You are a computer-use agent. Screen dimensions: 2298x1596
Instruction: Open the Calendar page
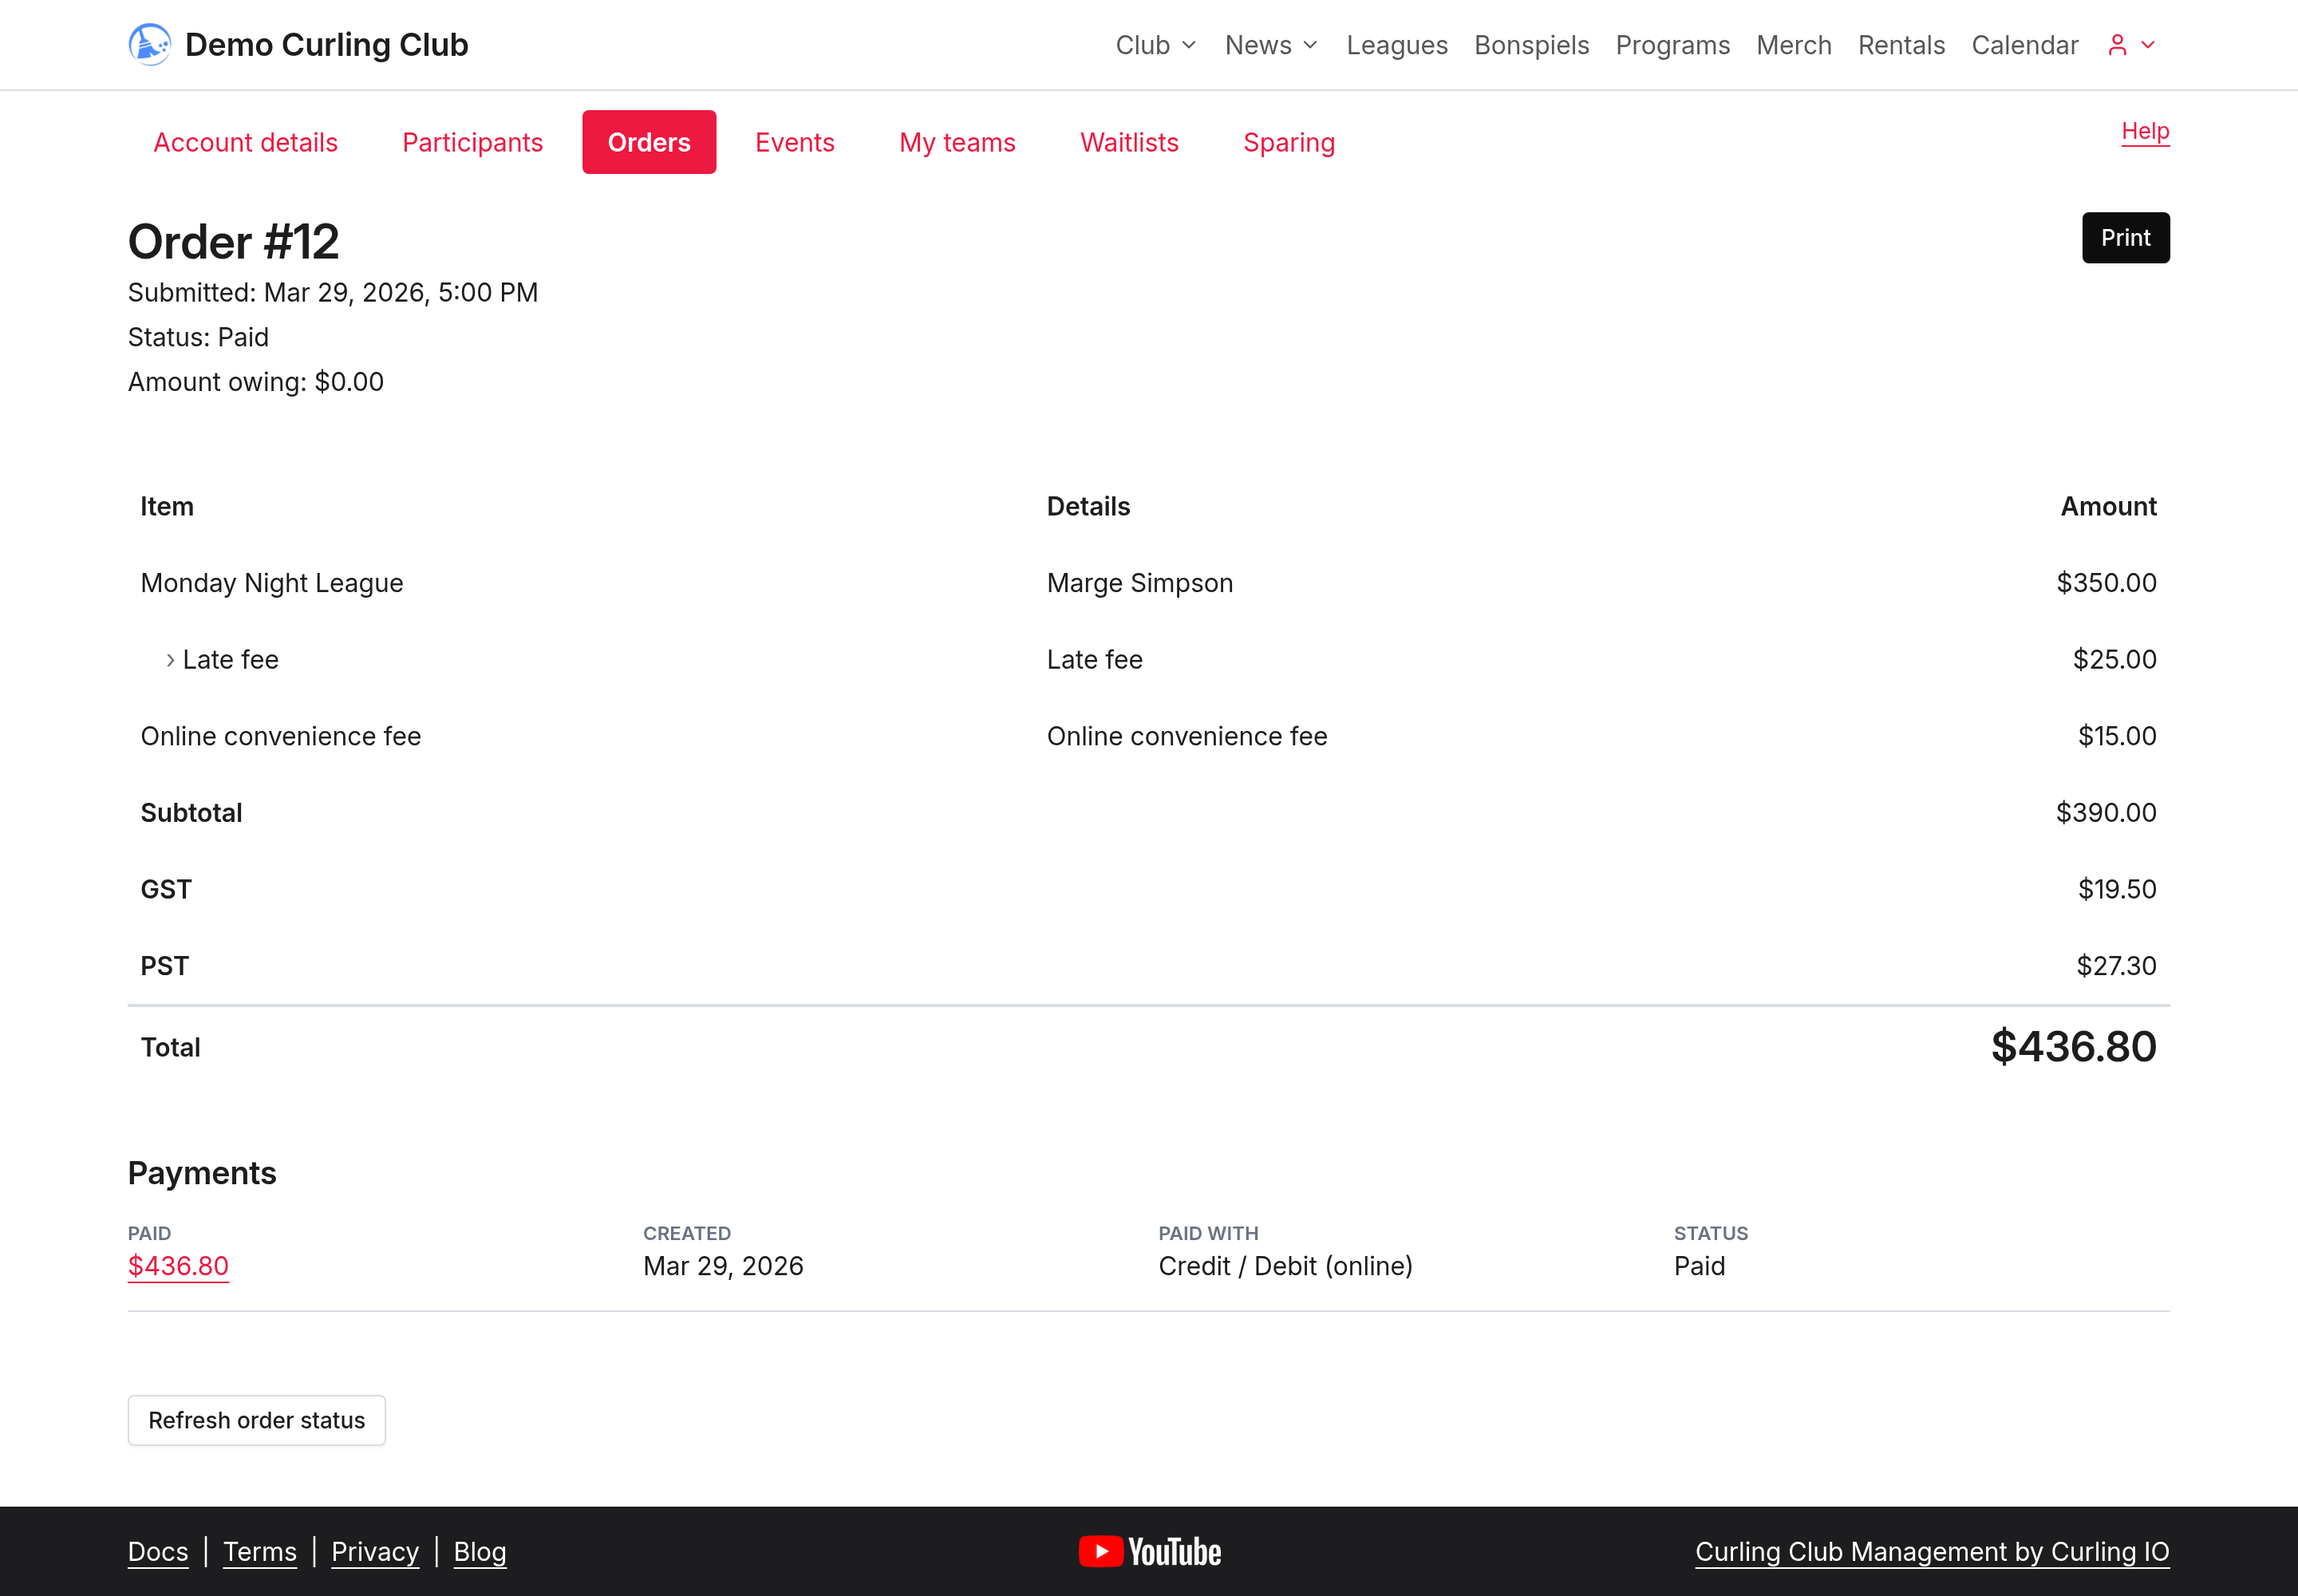(x=2024, y=45)
